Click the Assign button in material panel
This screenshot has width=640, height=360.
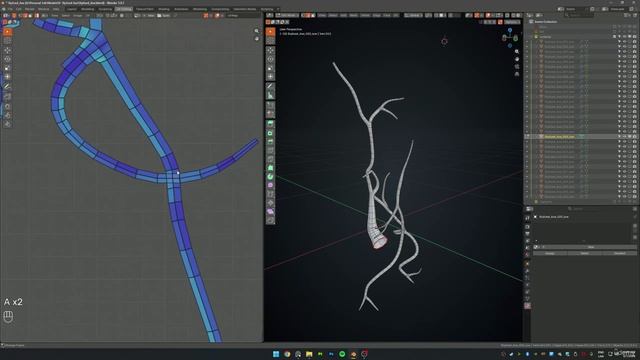550,253
